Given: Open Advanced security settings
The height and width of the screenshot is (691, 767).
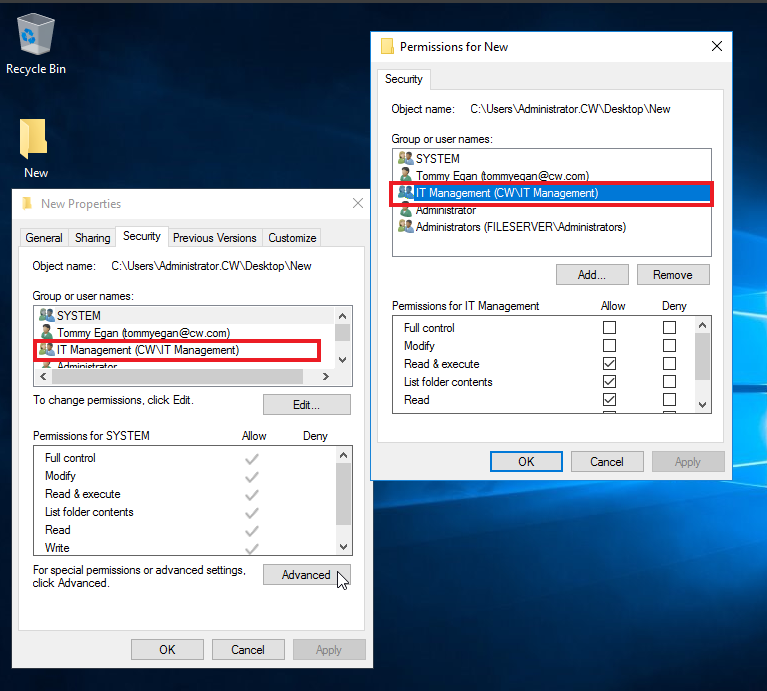Looking at the screenshot, I should [x=306, y=575].
